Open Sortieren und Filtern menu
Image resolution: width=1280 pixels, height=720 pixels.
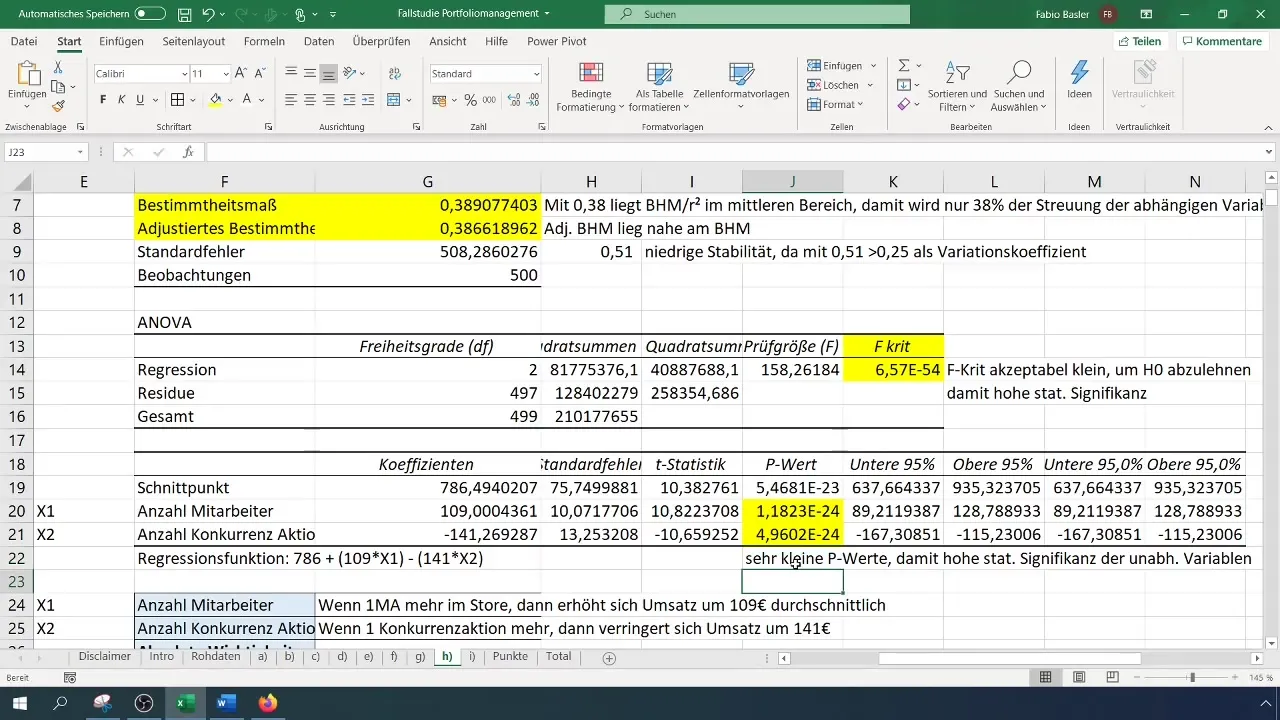pyautogui.click(x=957, y=87)
